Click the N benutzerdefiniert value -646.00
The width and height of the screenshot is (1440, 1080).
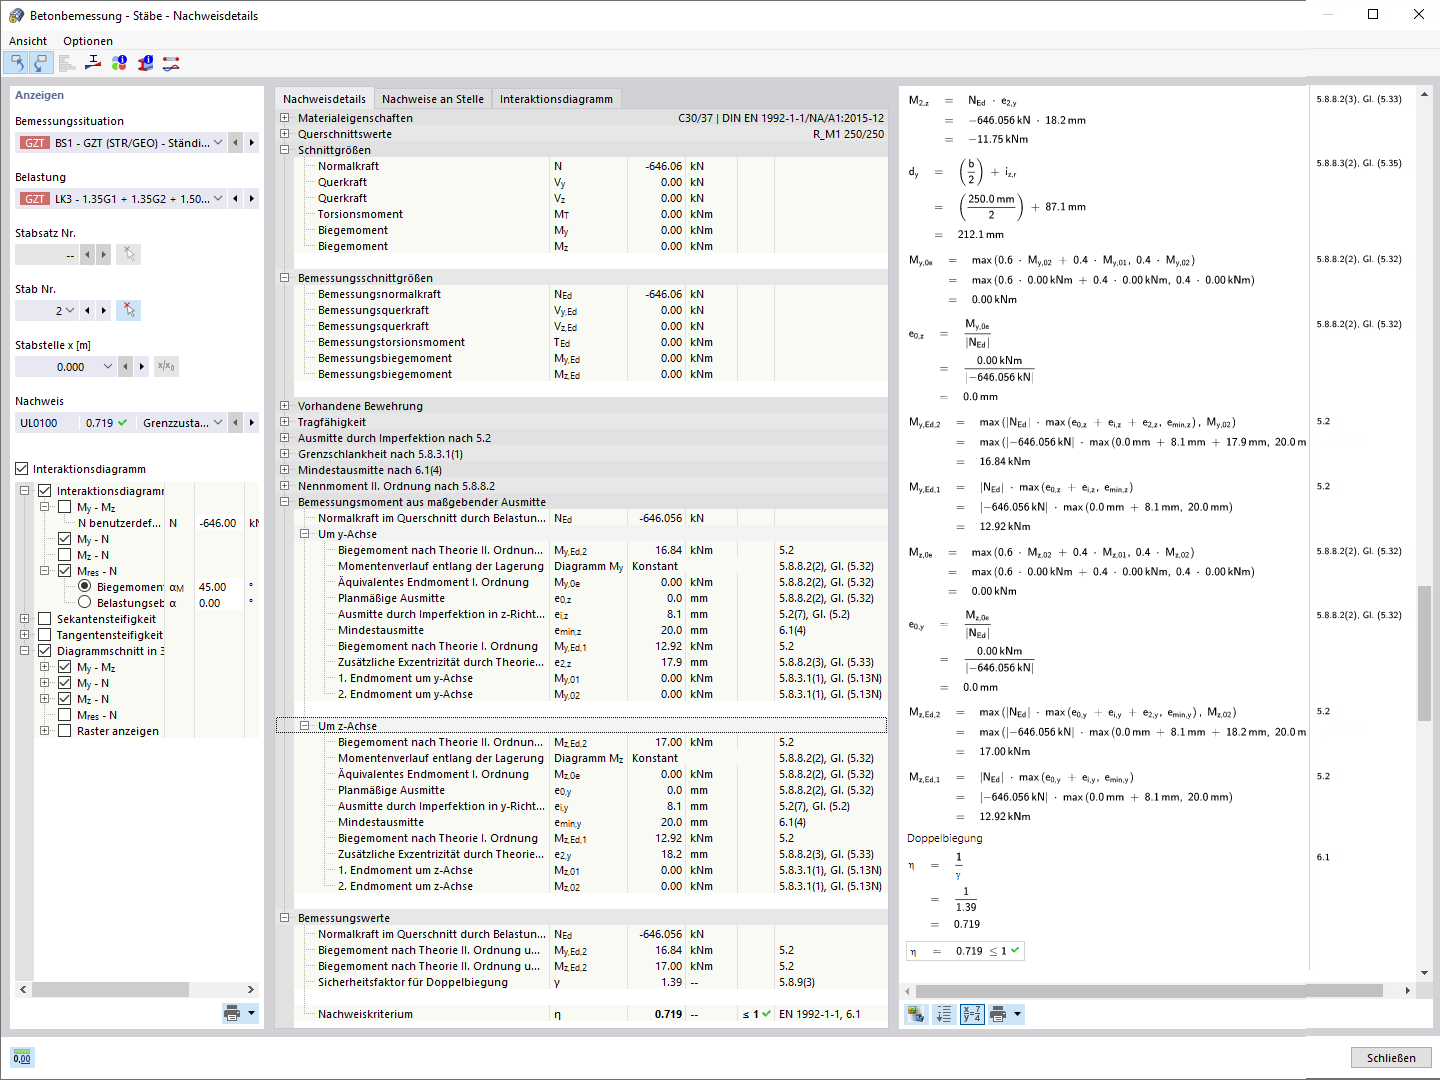[x=218, y=523]
